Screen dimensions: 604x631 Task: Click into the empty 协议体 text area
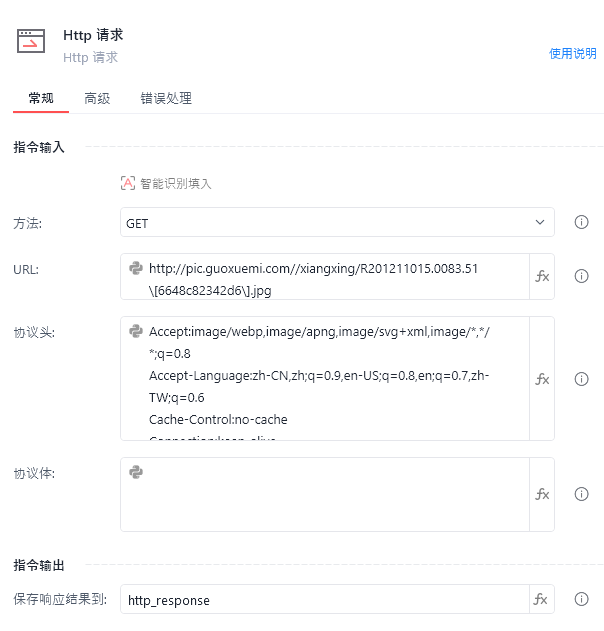(325, 494)
